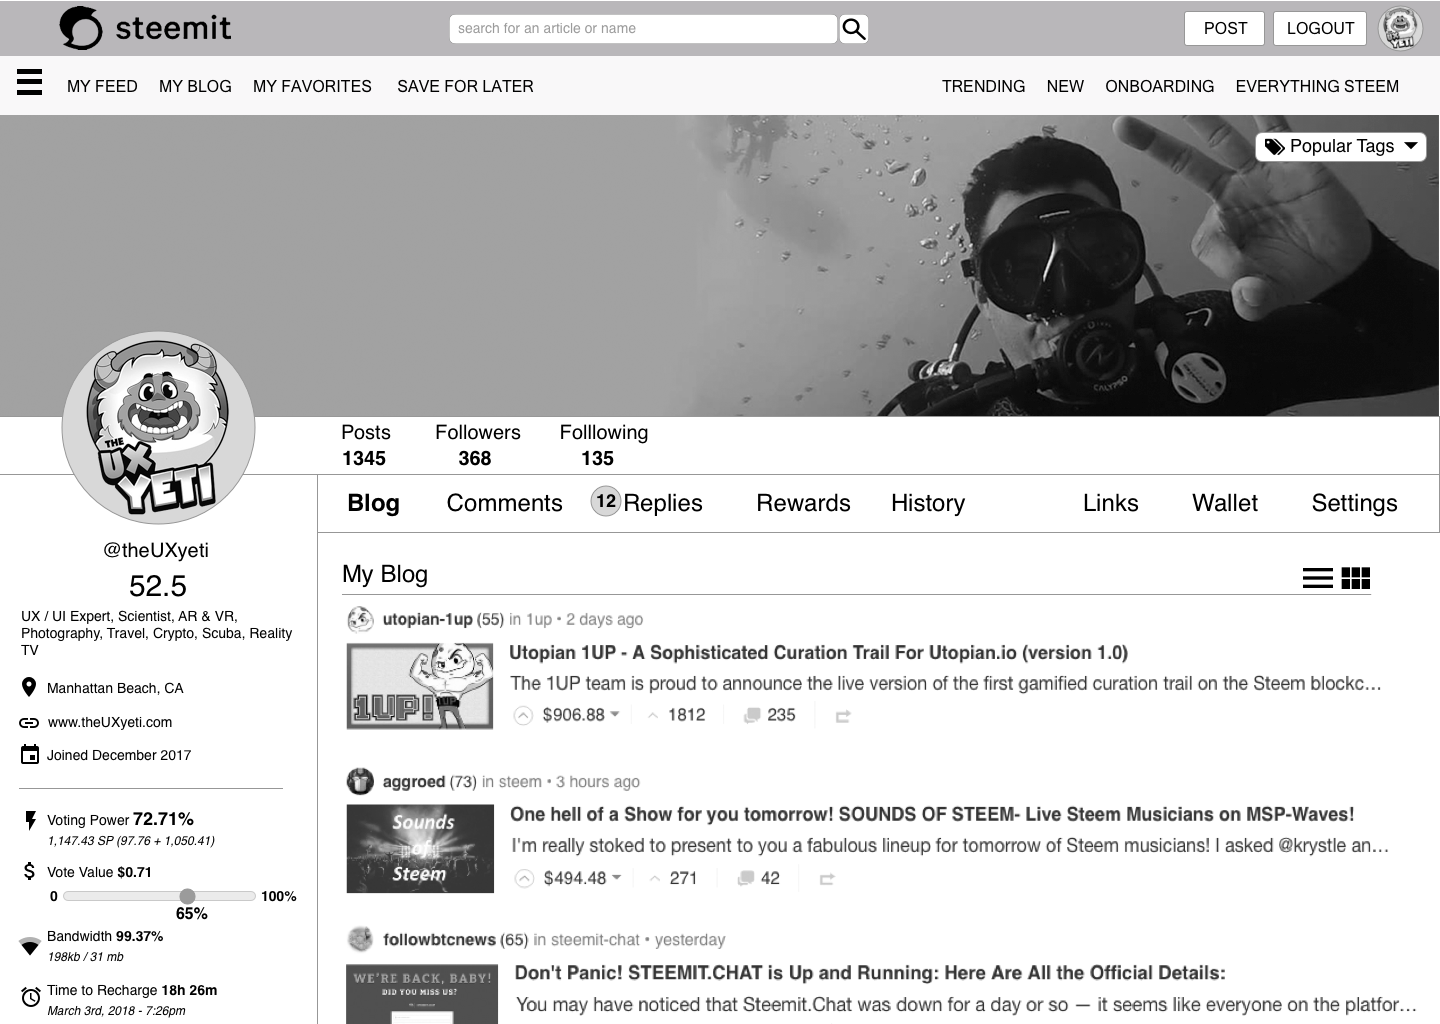Image resolution: width=1440 pixels, height=1024 pixels.
Task: Open the History tab
Action: click(x=928, y=503)
